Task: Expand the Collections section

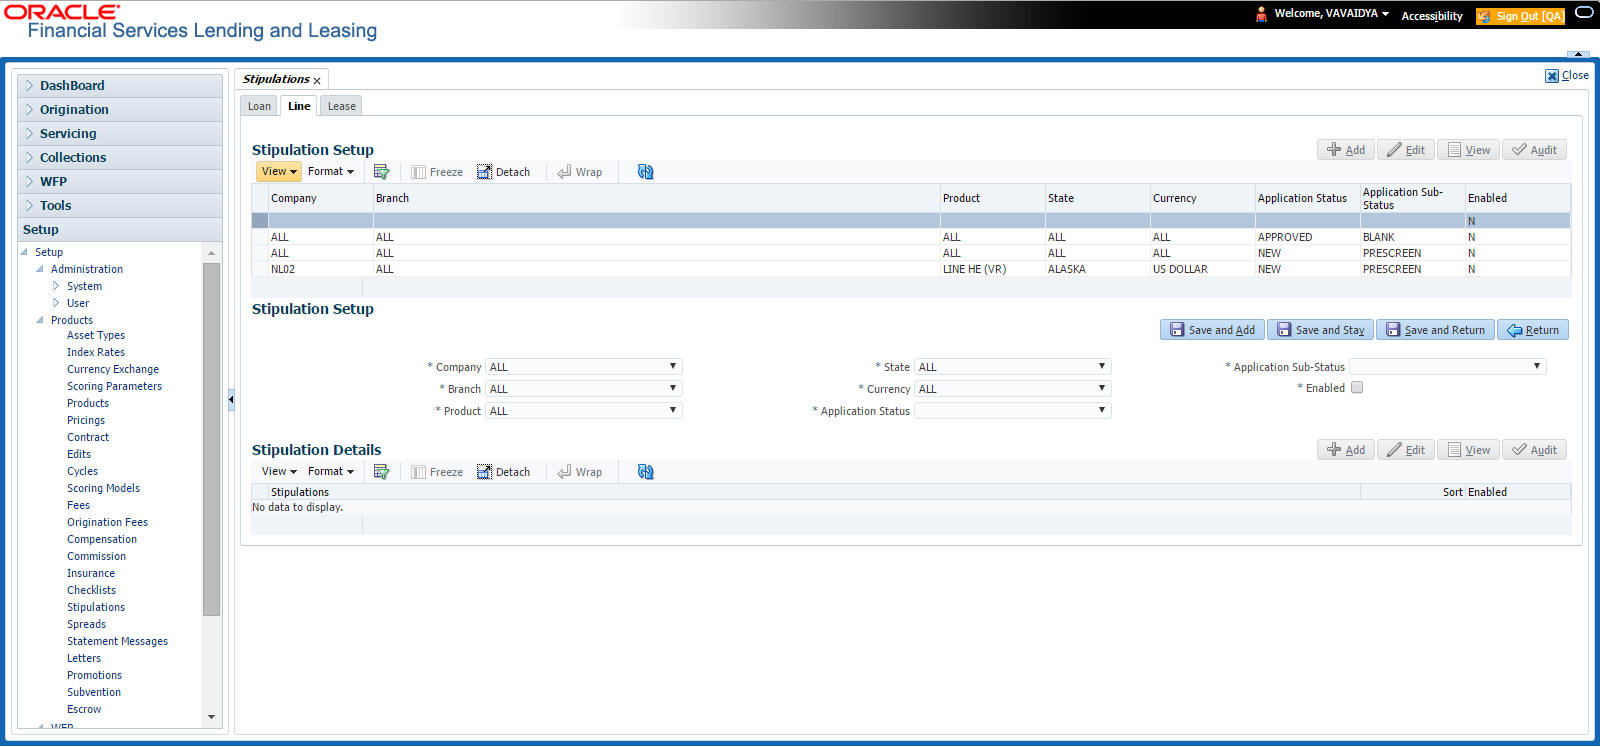Action: pos(120,158)
